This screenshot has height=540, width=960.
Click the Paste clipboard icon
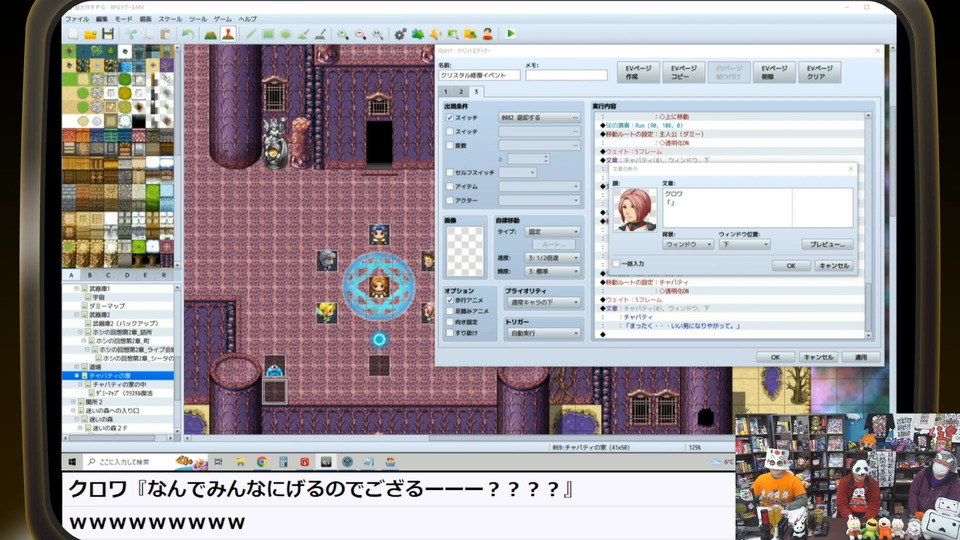(165, 34)
